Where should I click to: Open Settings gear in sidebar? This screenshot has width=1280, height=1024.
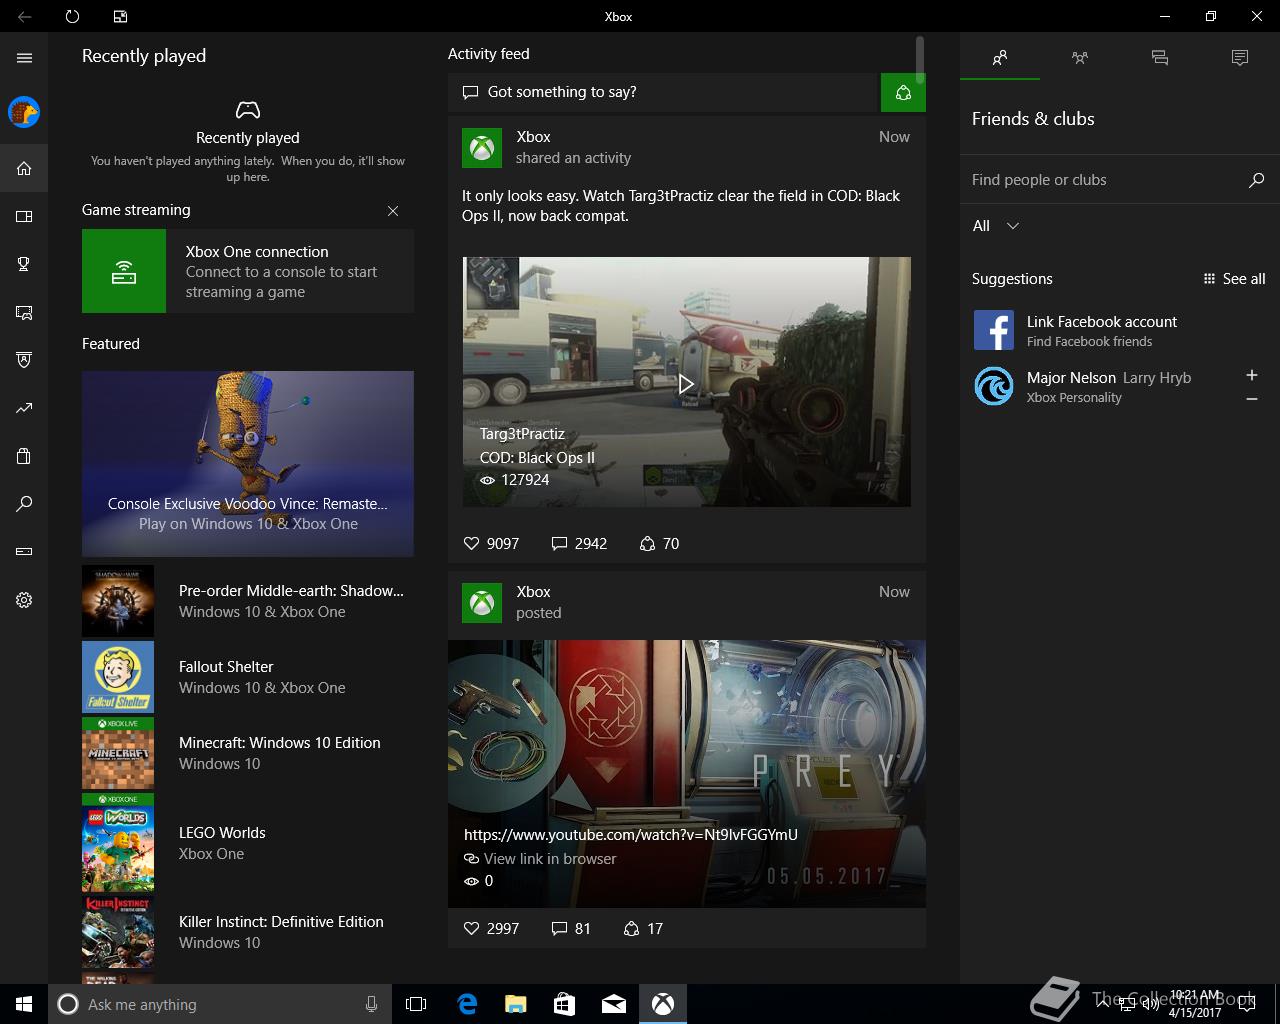click(24, 600)
